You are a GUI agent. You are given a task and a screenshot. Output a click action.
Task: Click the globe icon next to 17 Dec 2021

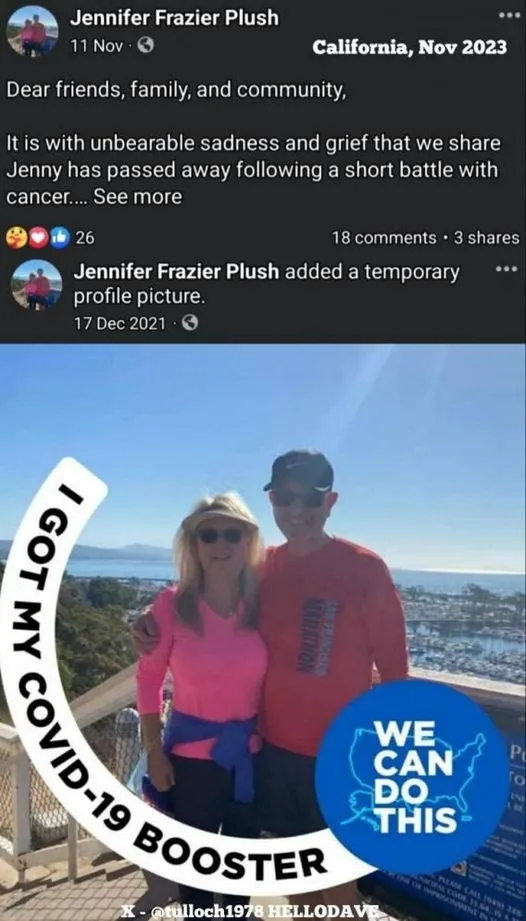pos(189,322)
